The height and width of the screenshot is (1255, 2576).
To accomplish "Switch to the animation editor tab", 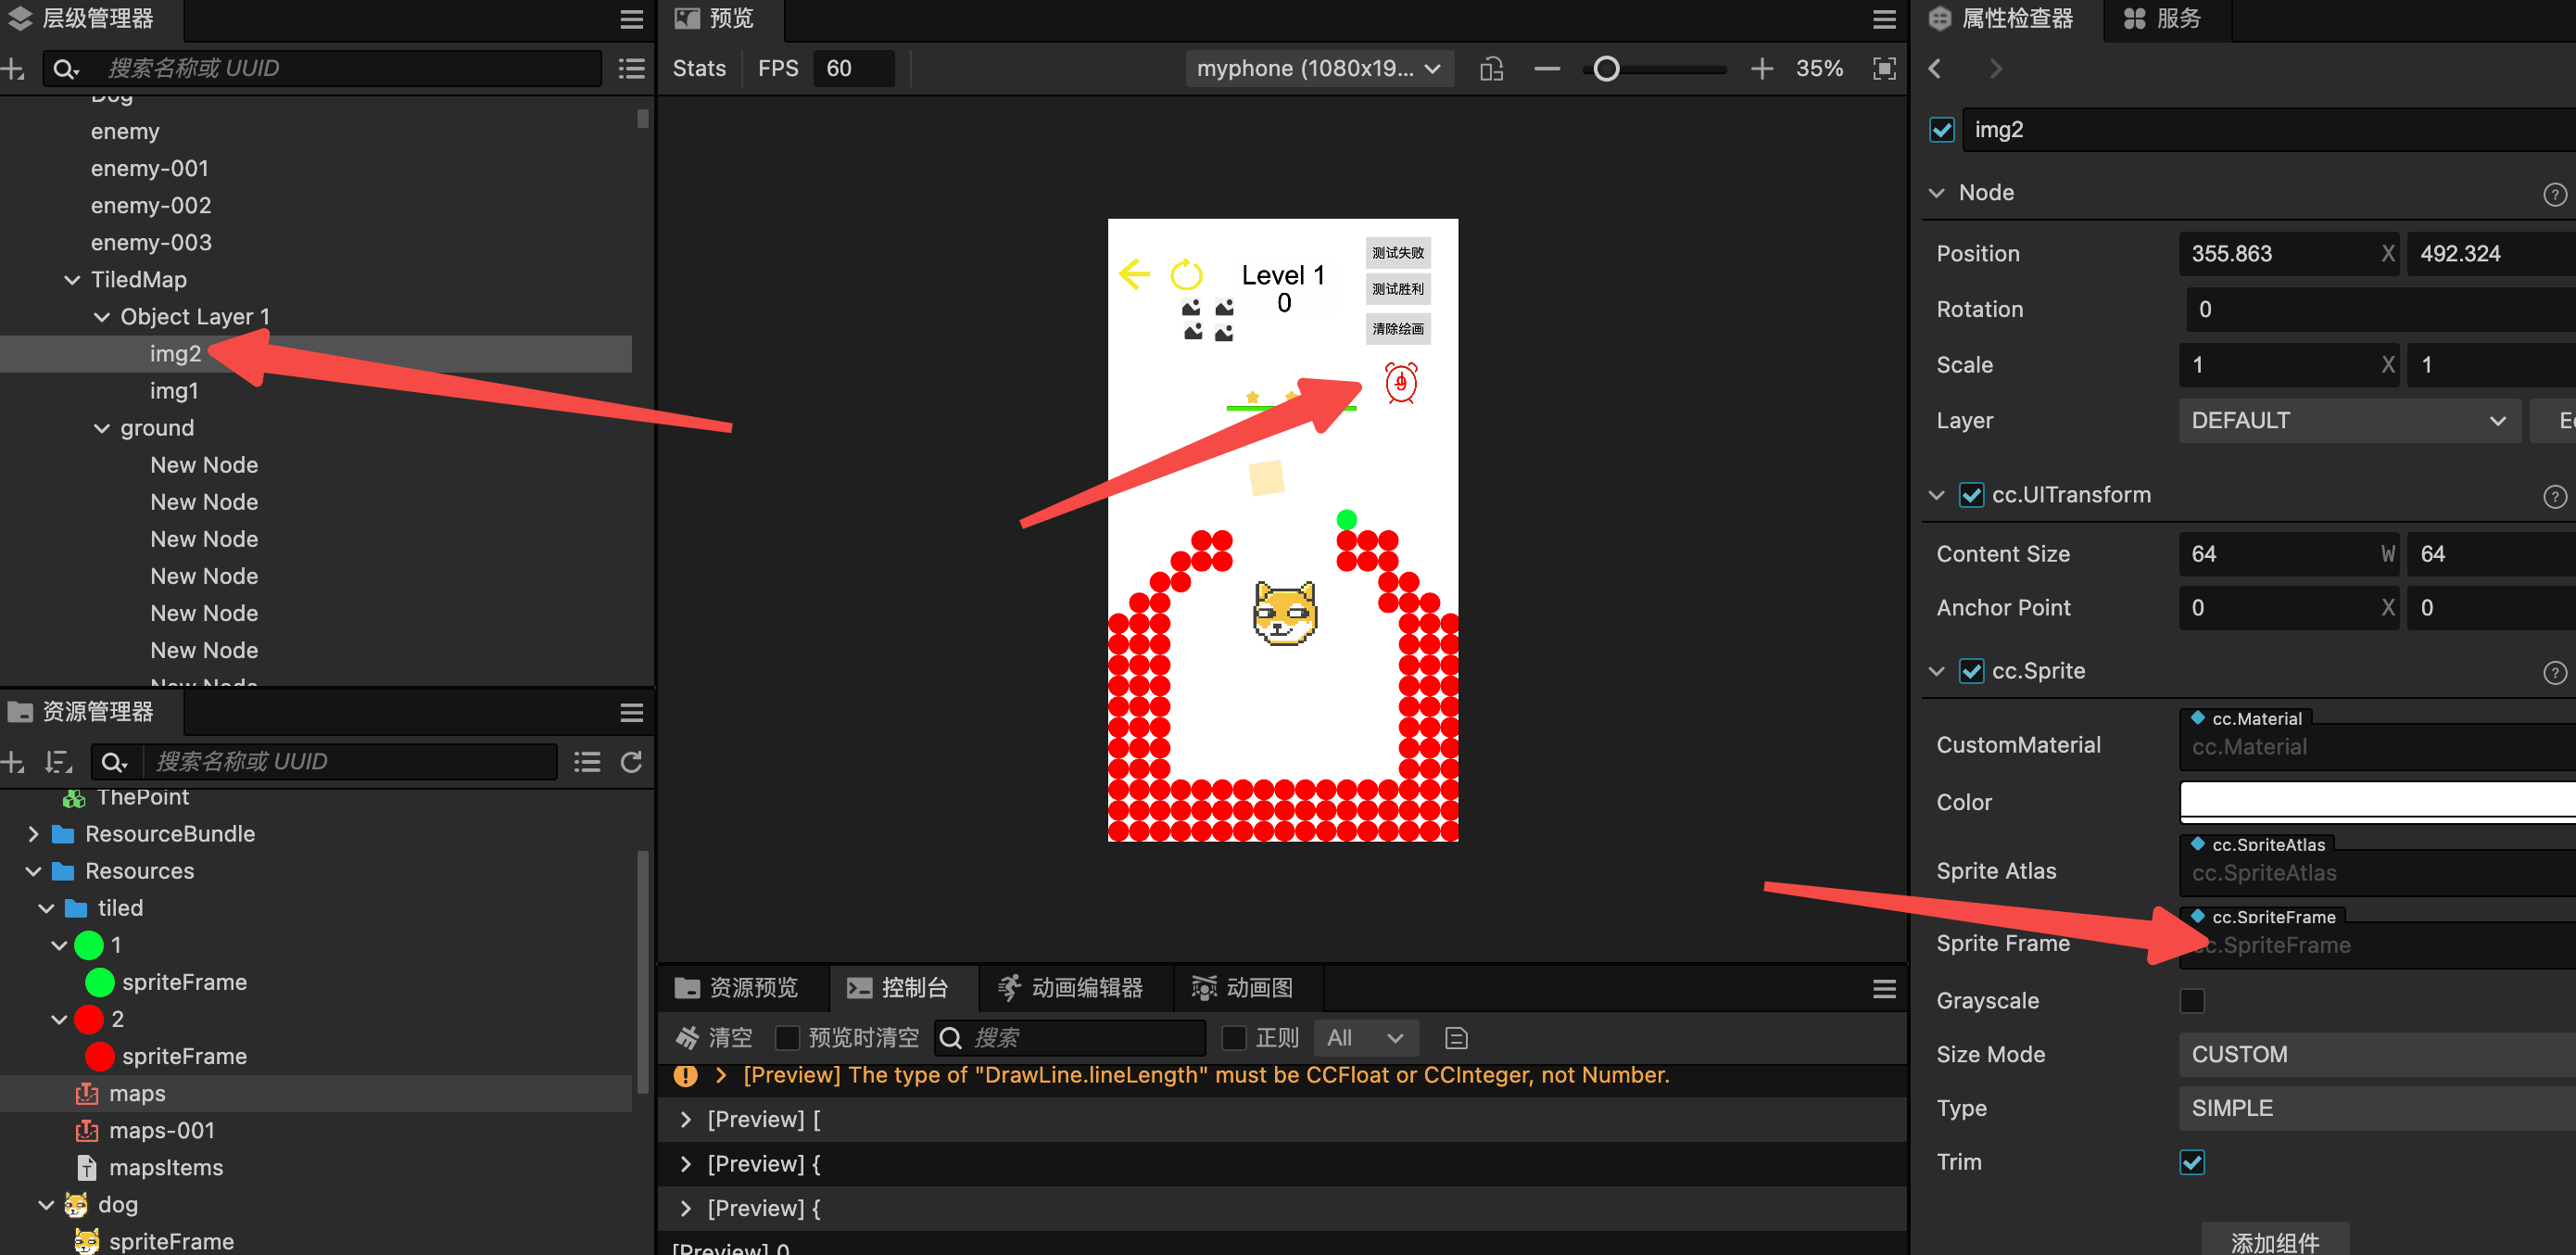I will click(x=1071, y=988).
